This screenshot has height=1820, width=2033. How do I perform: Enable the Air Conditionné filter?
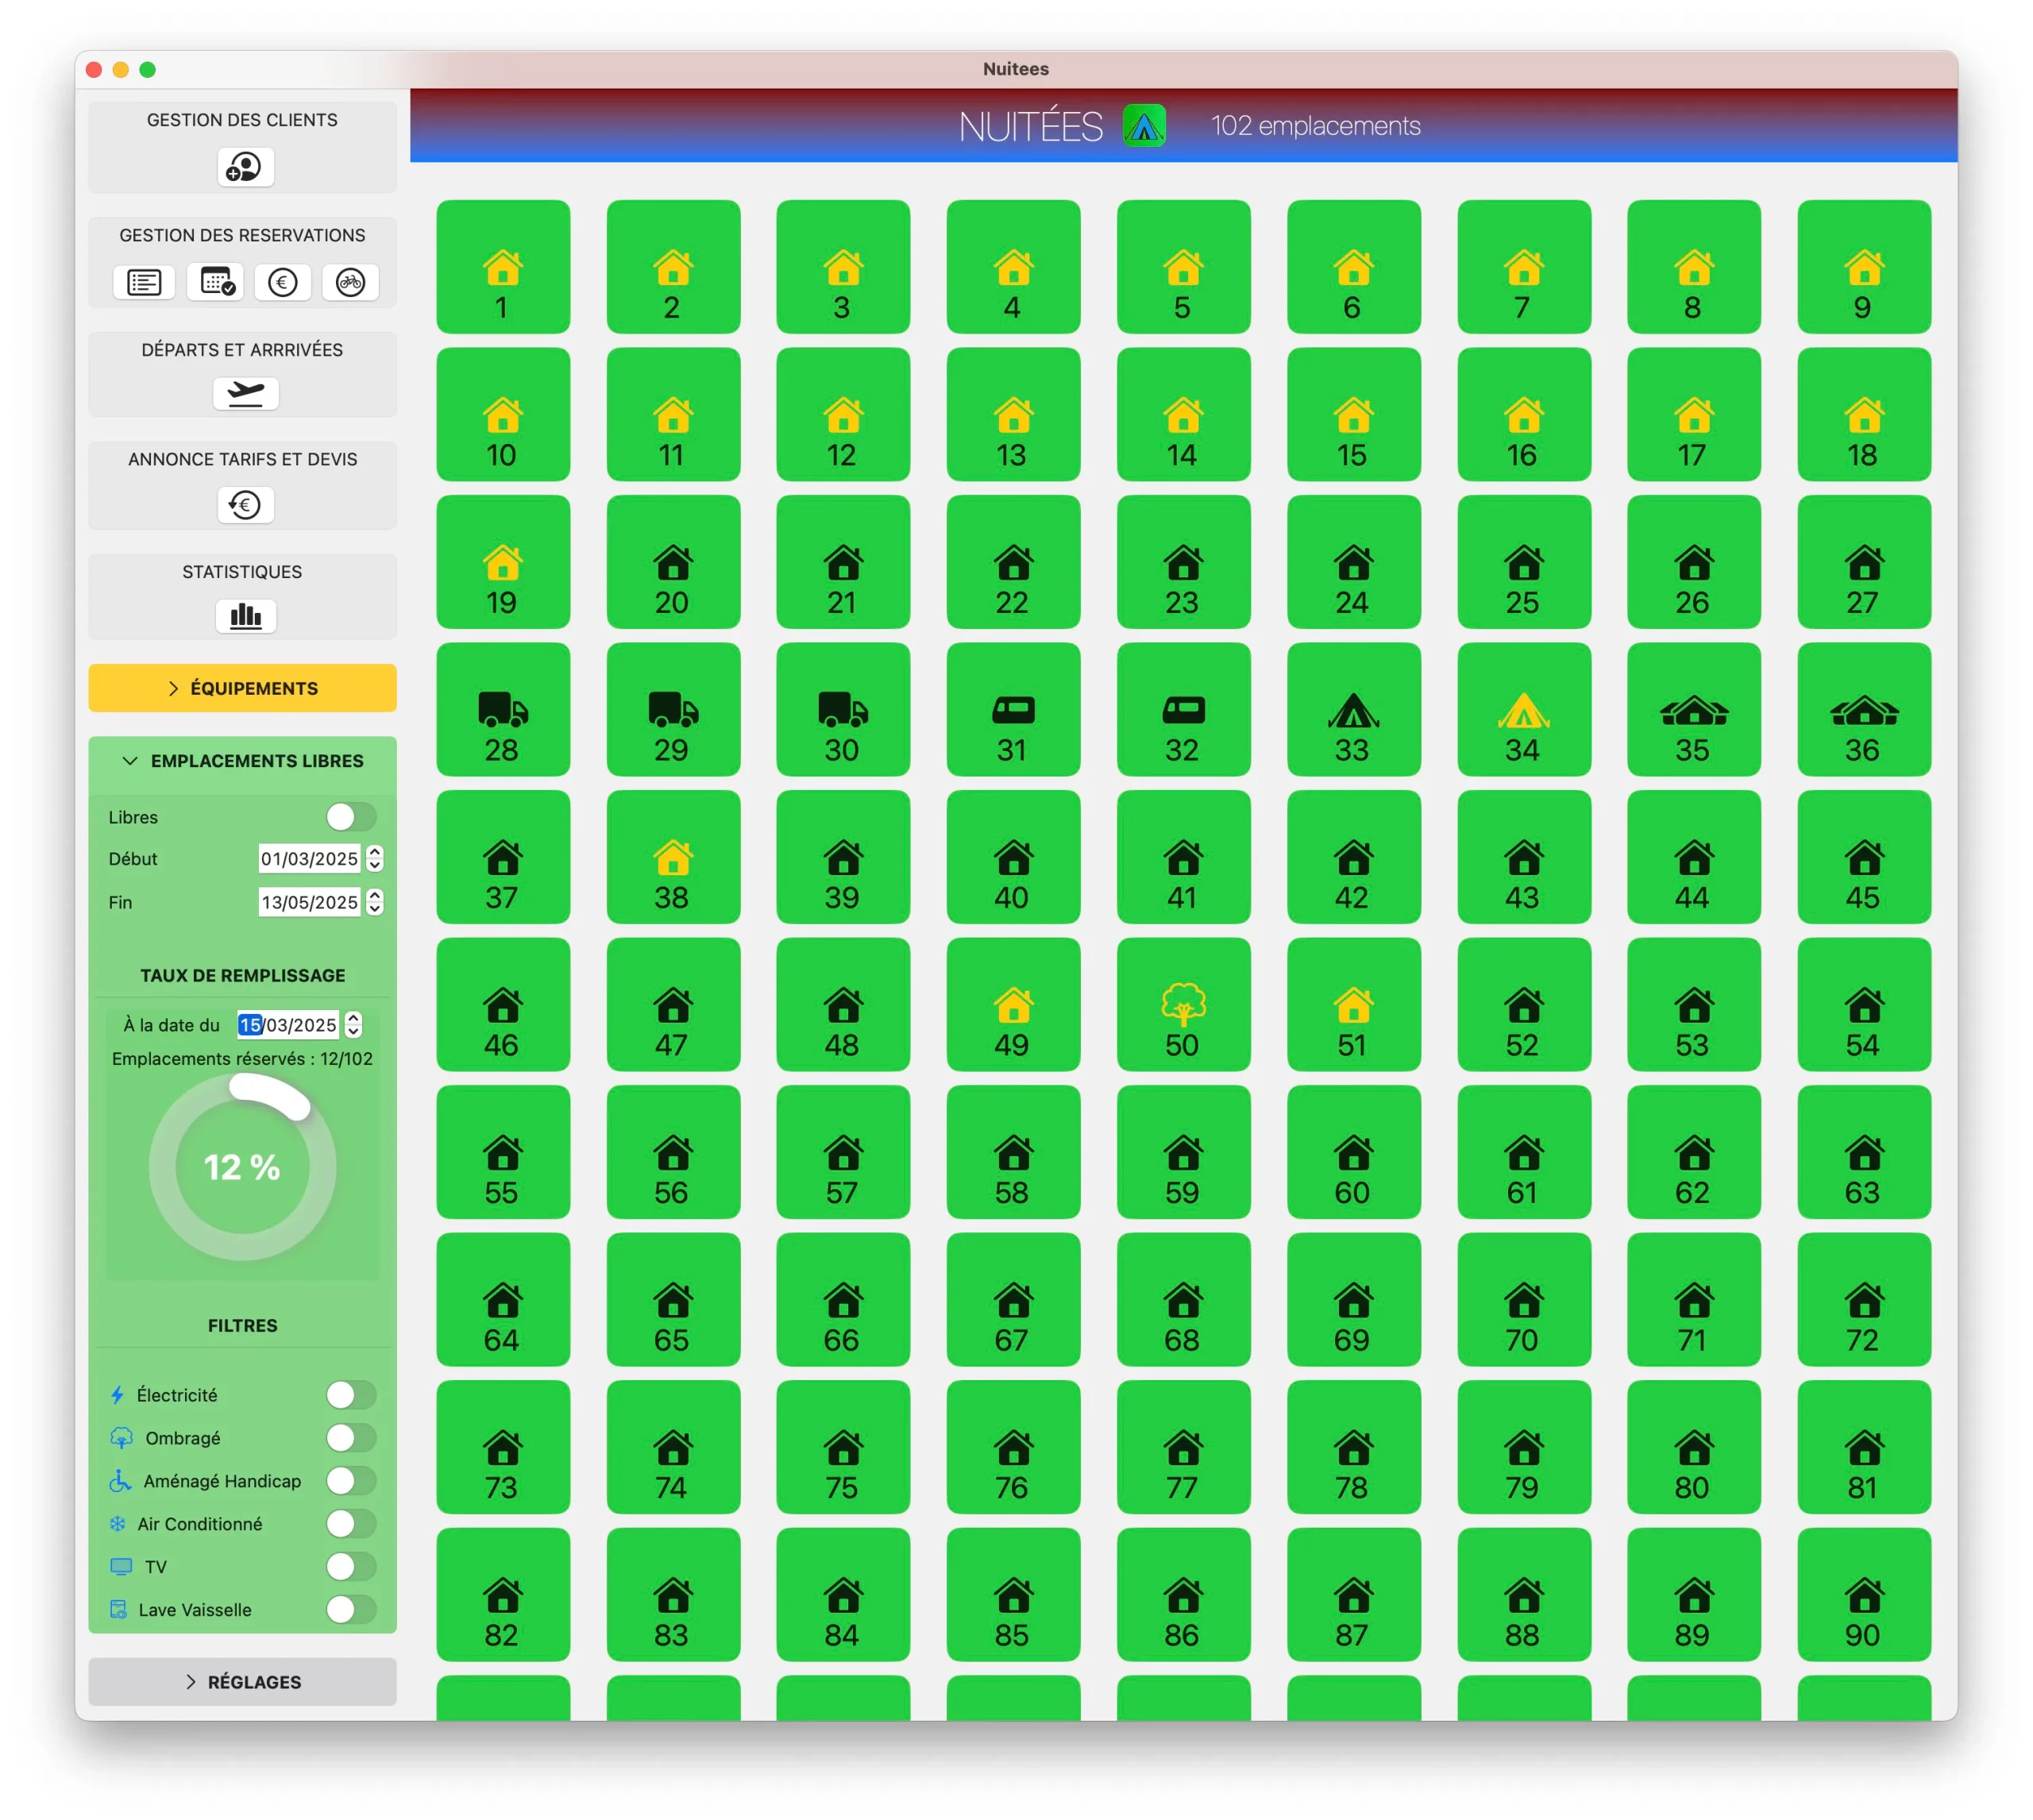pos(351,1523)
